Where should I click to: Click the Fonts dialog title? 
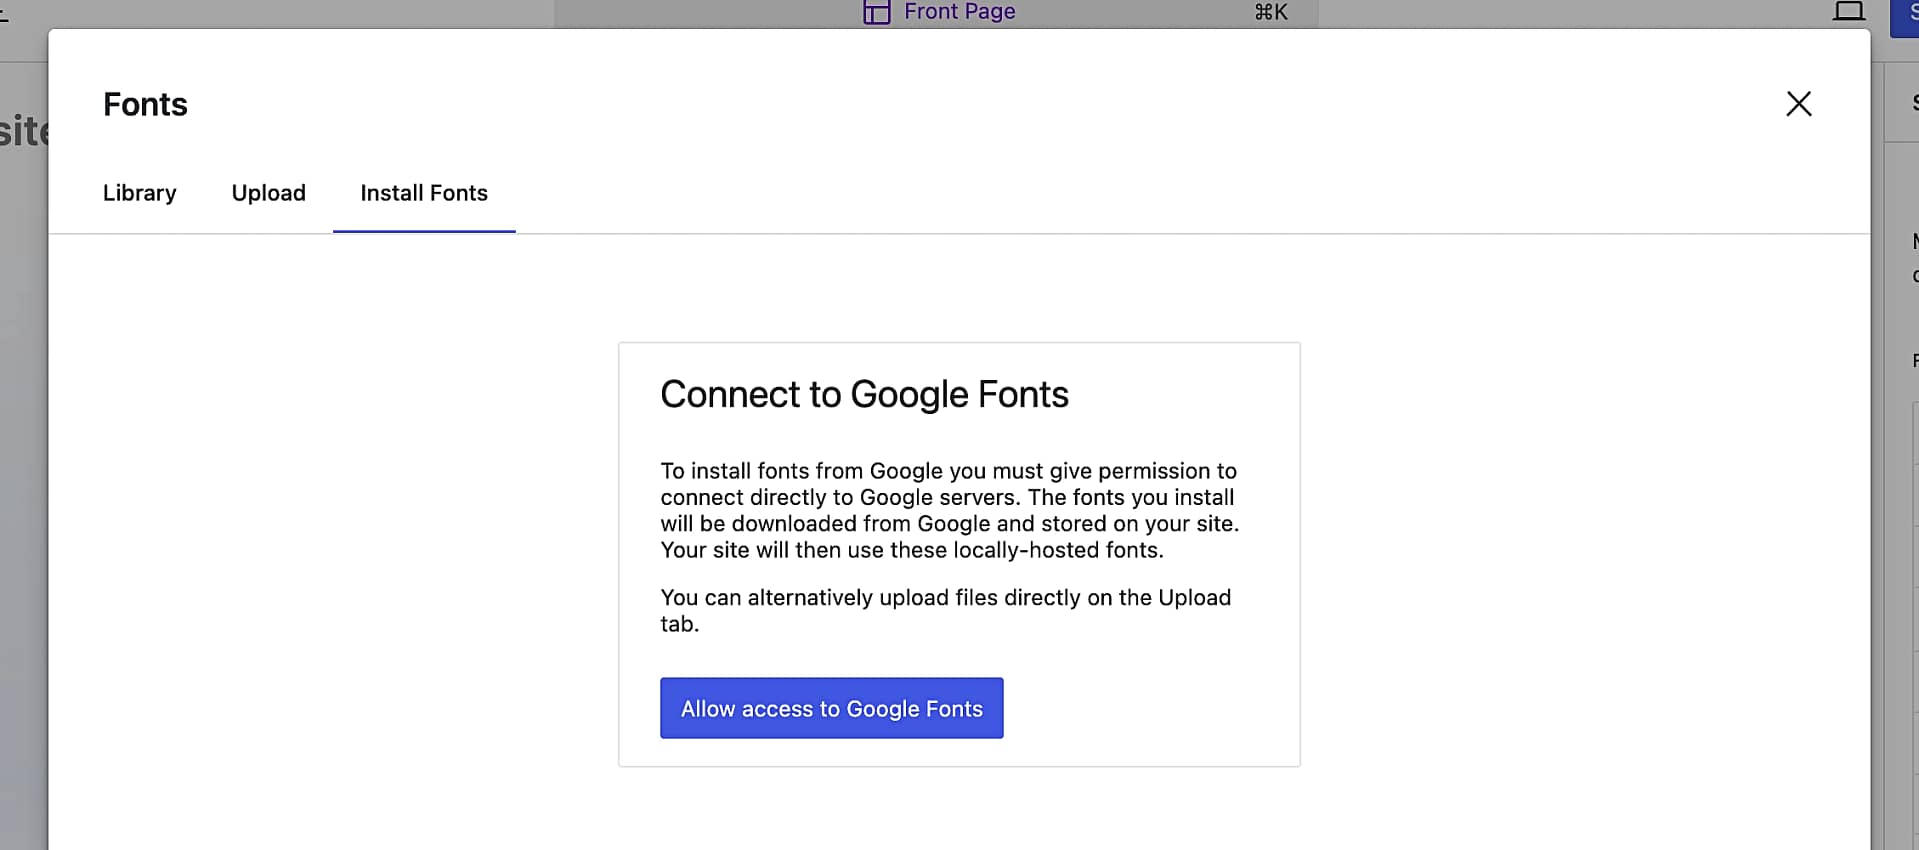coord(145,104)
